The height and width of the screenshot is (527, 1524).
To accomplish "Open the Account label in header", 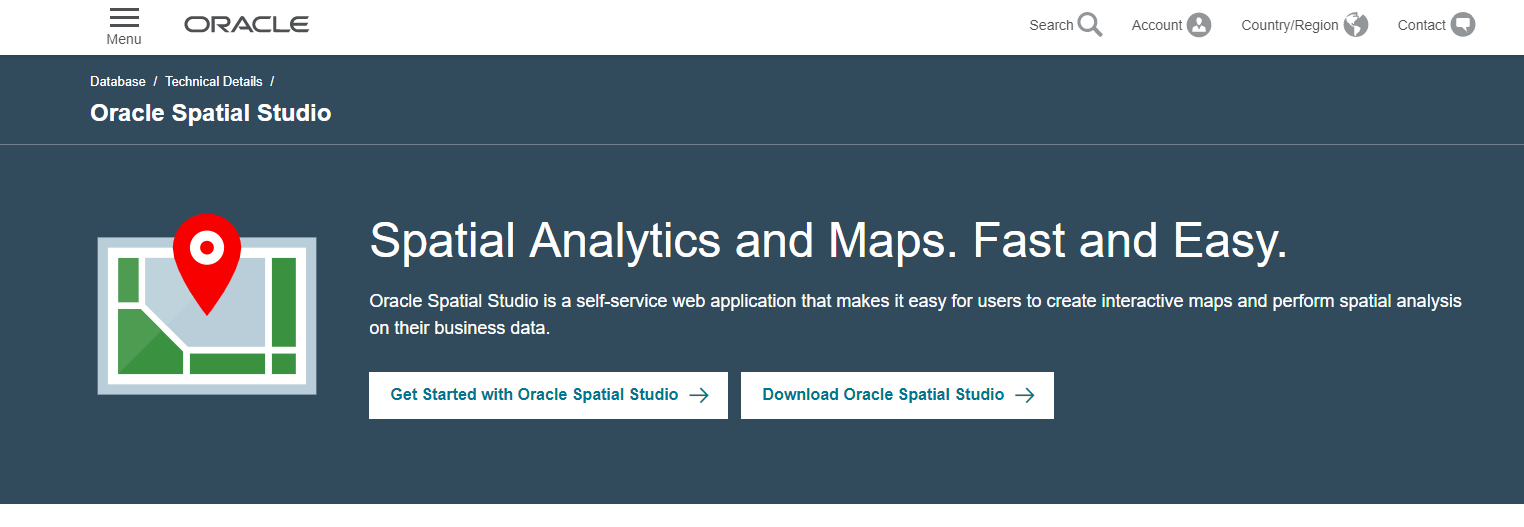I will tap(1157, 26).
